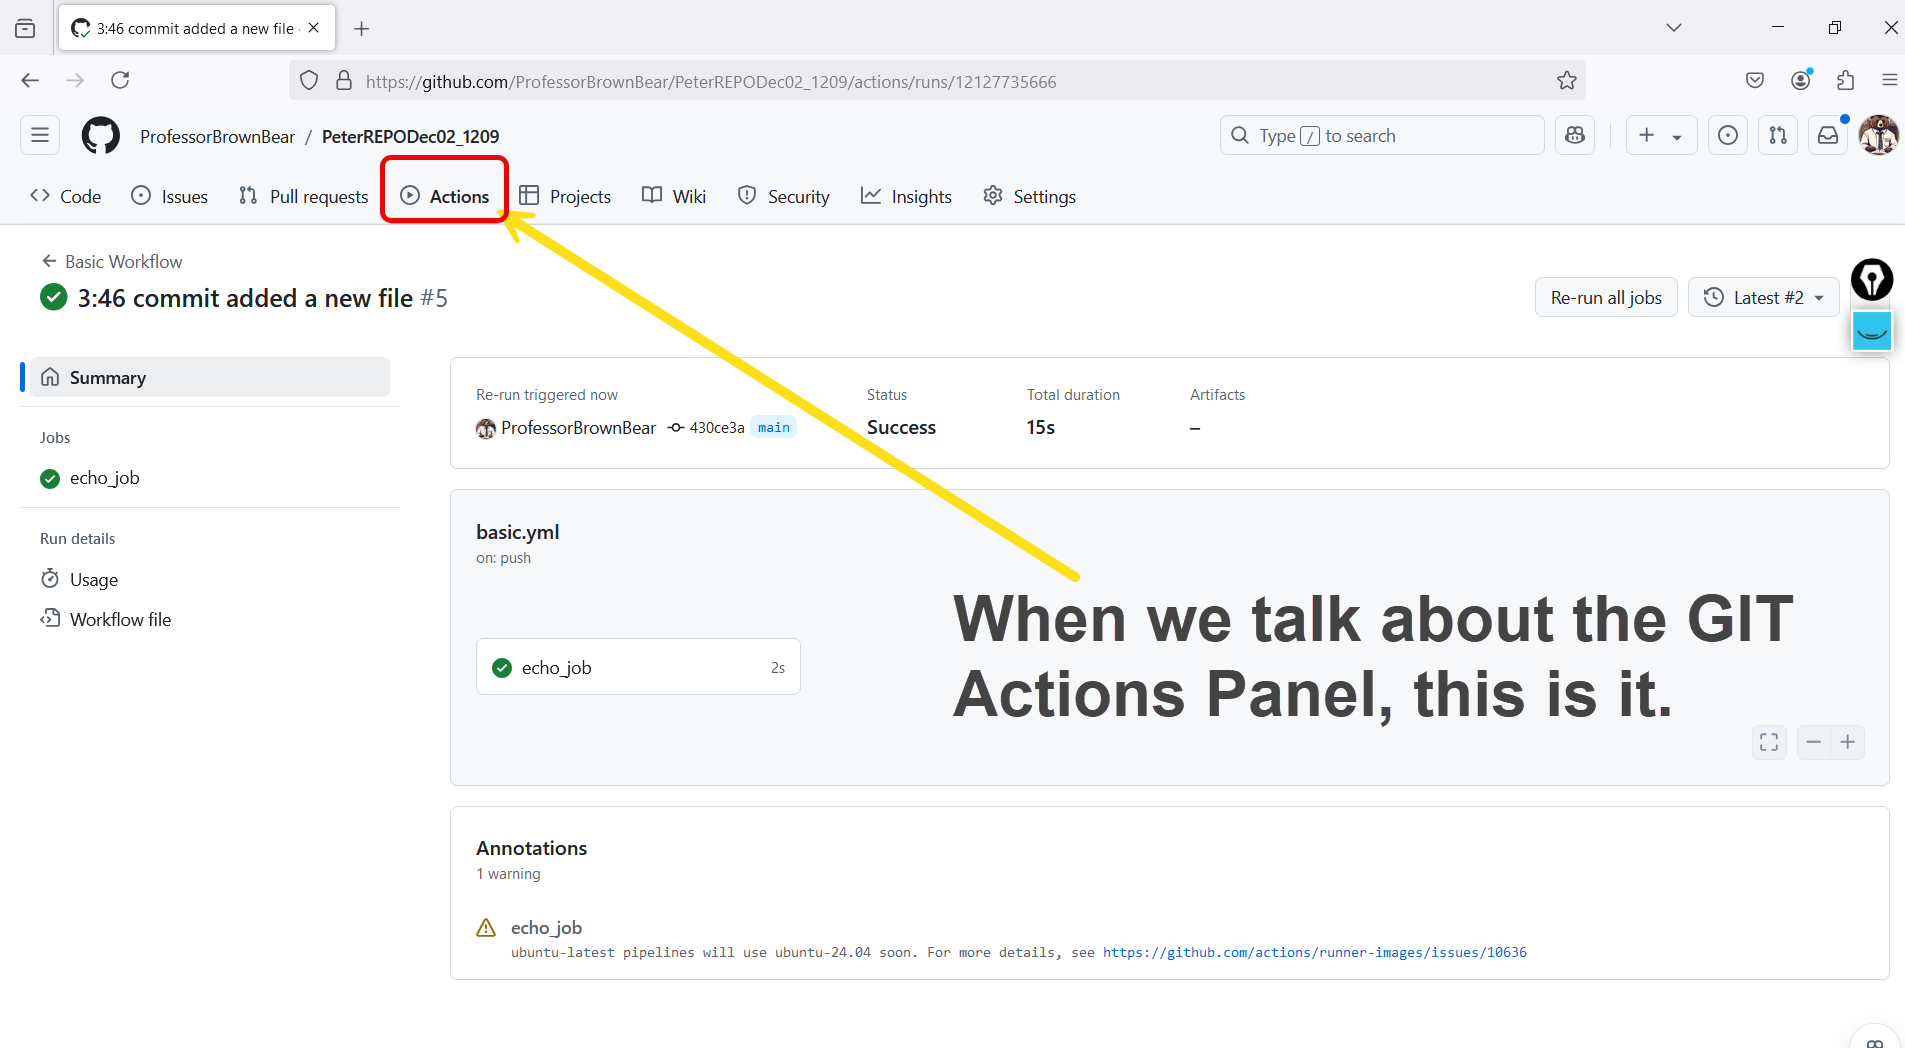Click the blue smile extension overlay icon
The image size is (1905, 1048).
[x=1872, y=330]
